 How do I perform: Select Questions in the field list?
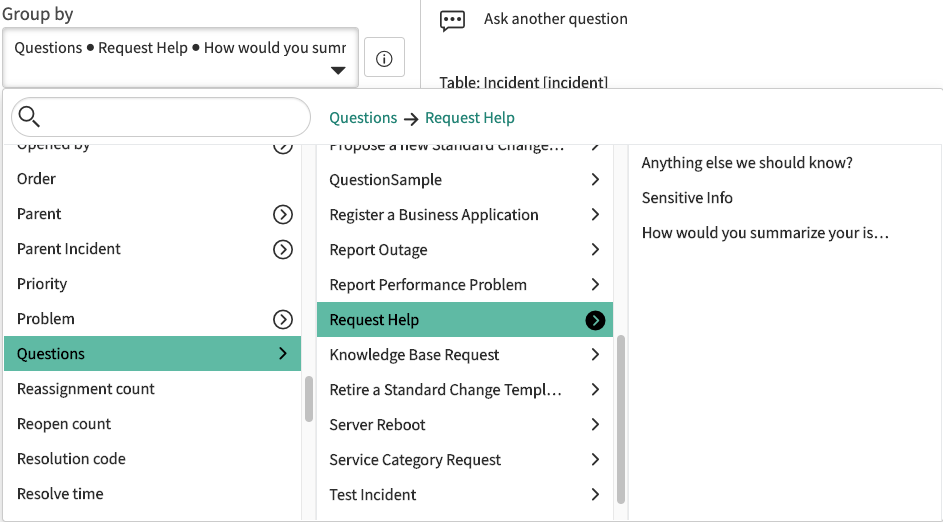point(152,354)
